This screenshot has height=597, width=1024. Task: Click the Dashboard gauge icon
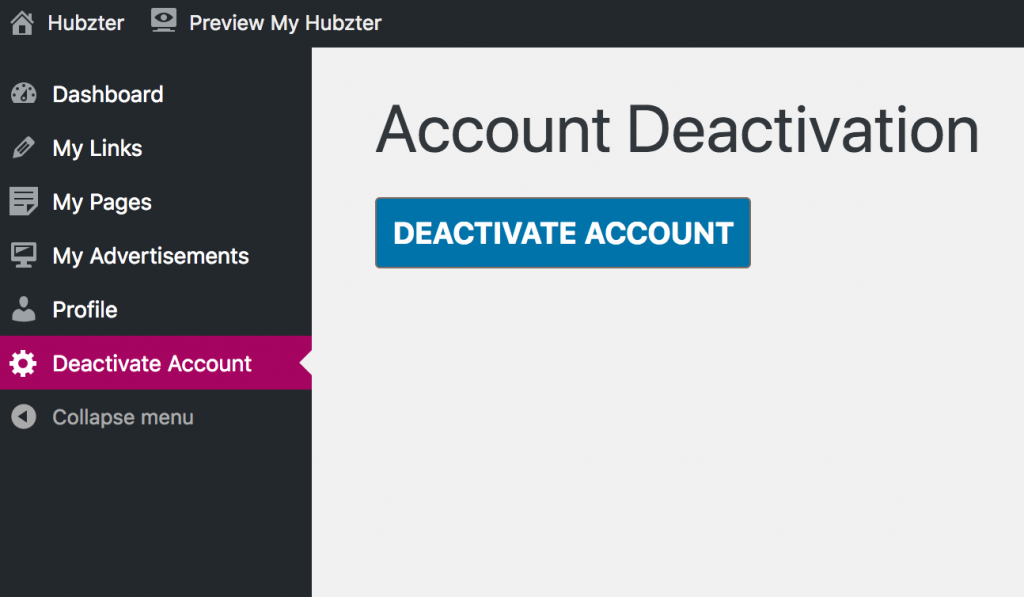(24, 94)
